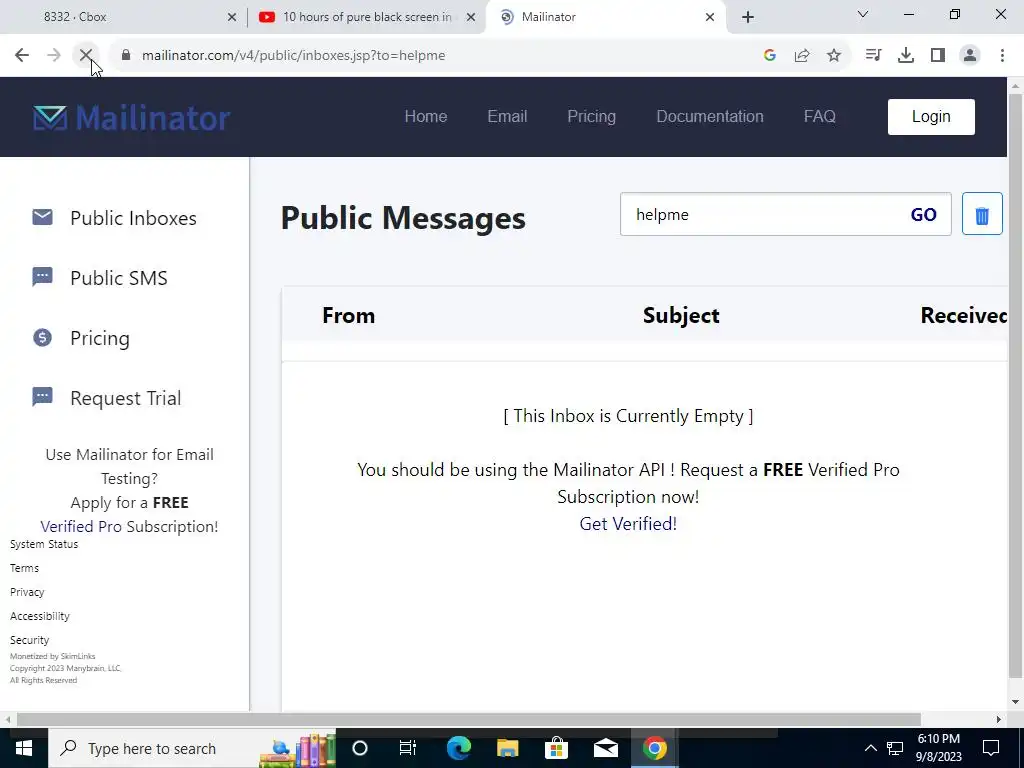Click the horizontal scrollbar right arrow
The width and height of the screenshot is (1024, 768).
(x=999, y=720)
